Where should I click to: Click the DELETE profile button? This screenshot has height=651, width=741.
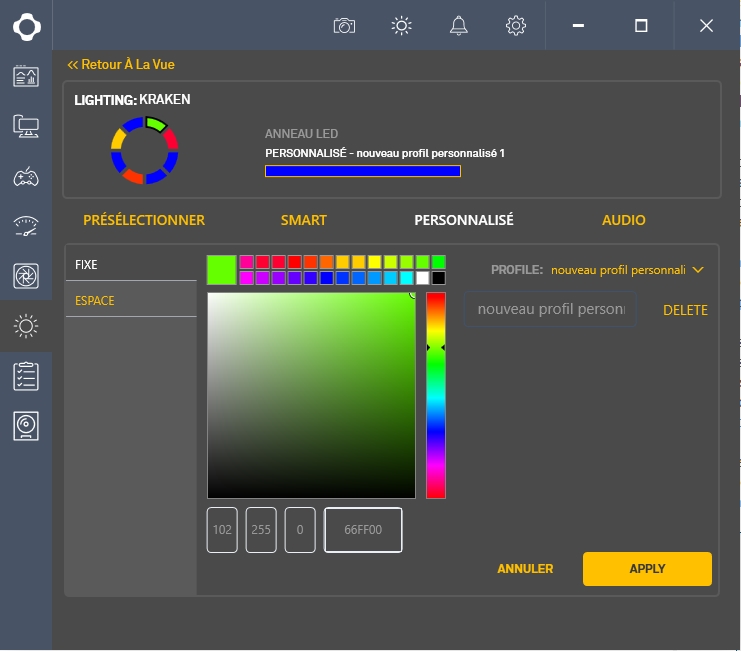click(x=685, y=310)
